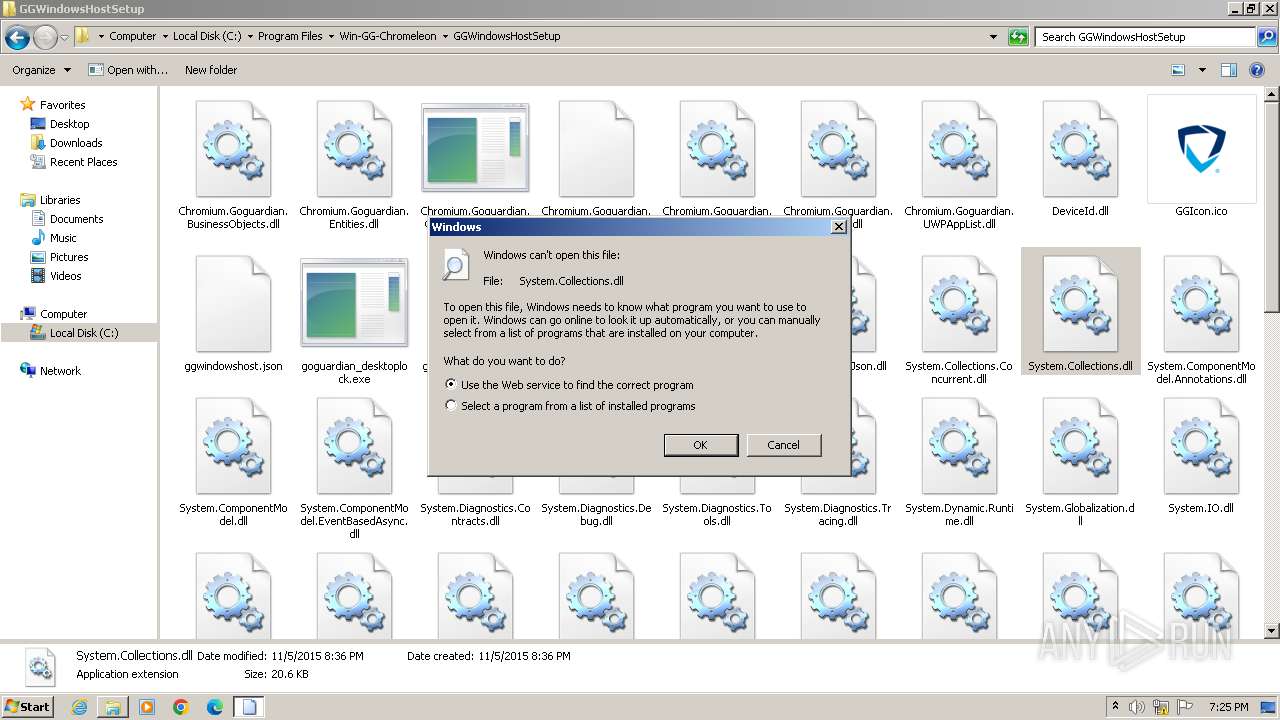Image resolution: width=1280 pixels, height=720 pixels.
Task: Open Windows Media Player from the taskbar
Action: click(x=147, y=707)
